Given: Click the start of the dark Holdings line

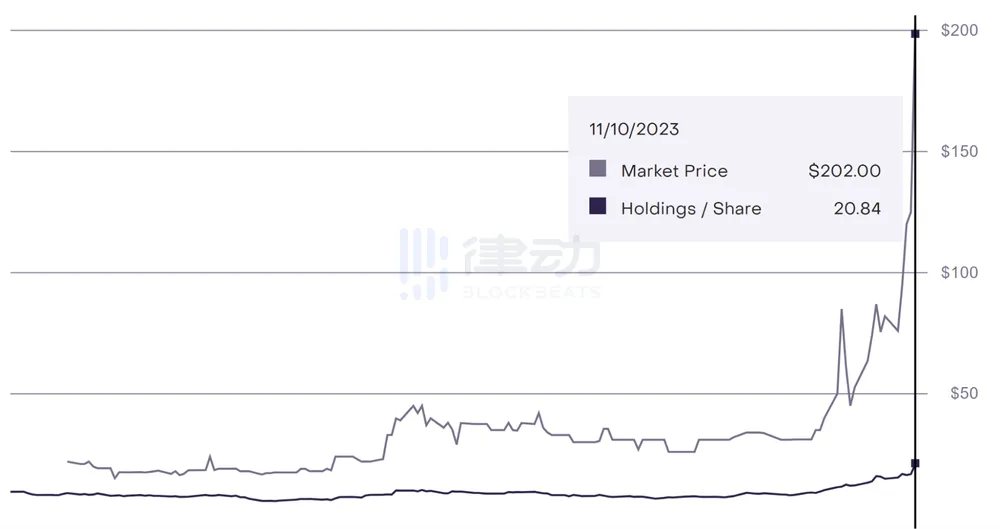Looking at the screenshot, I should point(12,492).
